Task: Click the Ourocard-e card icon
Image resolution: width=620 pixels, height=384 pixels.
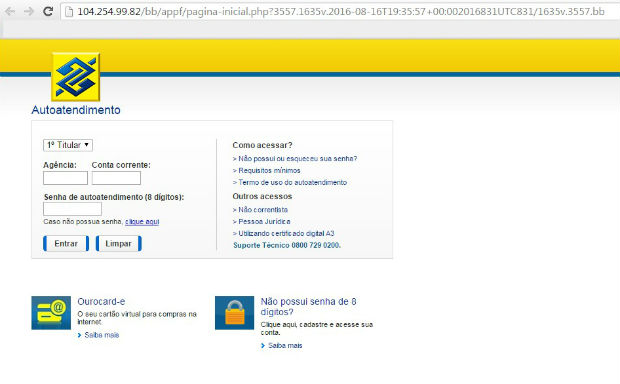Action: click(51, 313)
